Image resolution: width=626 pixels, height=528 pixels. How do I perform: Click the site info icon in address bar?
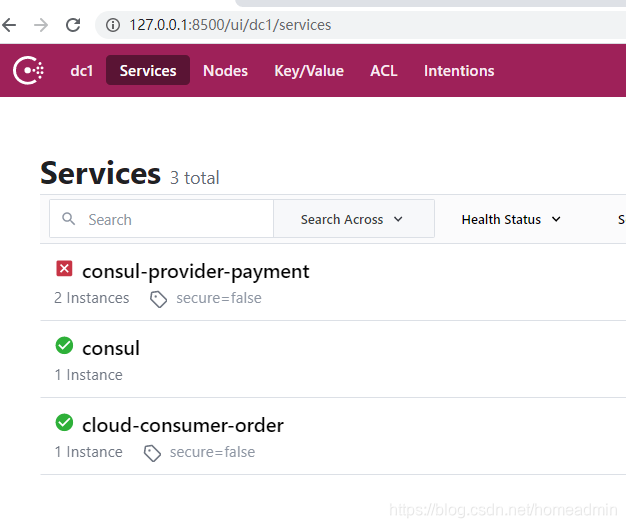click(x=113, y=25)
